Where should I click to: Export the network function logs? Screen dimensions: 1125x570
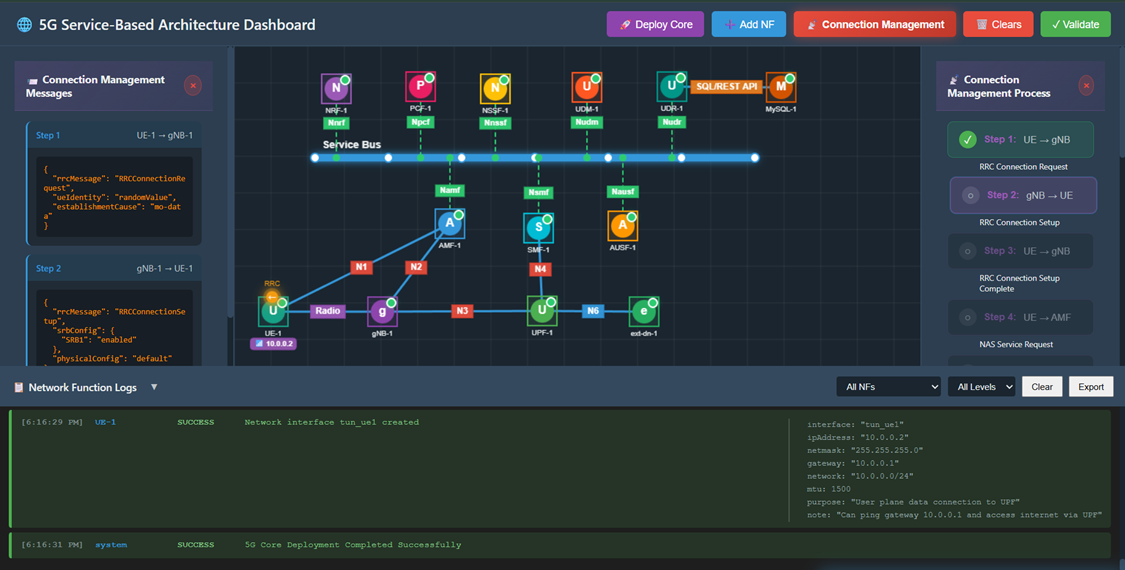(1090, 387)
